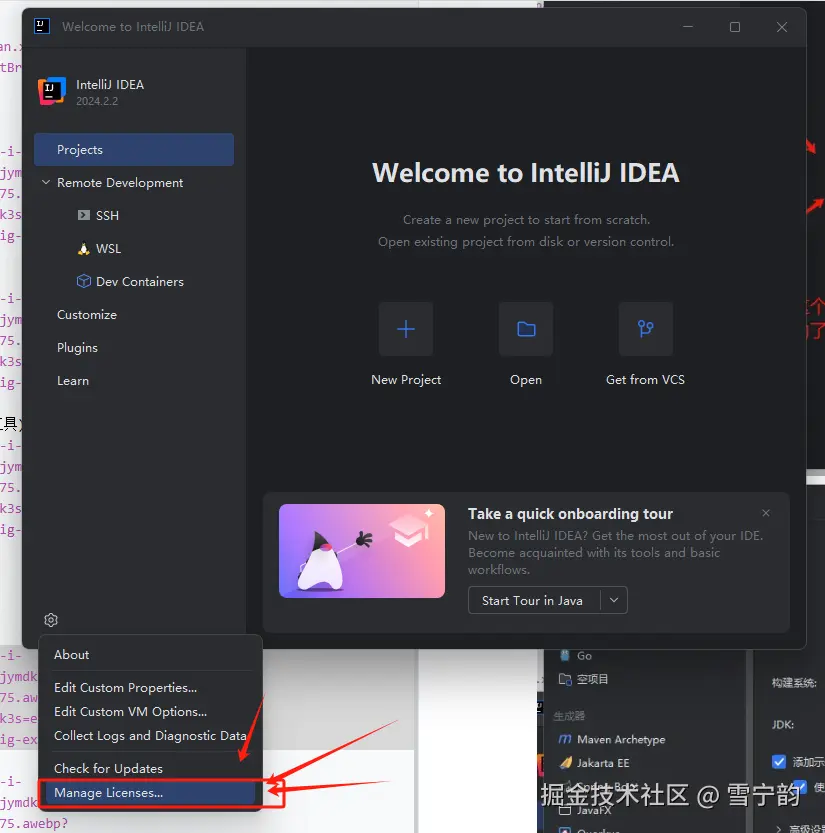Image resolution: width=825 pixels, height=833 pixels.
Task: Click the Maven Archetype m icon behind
Action: coord(565,740)
